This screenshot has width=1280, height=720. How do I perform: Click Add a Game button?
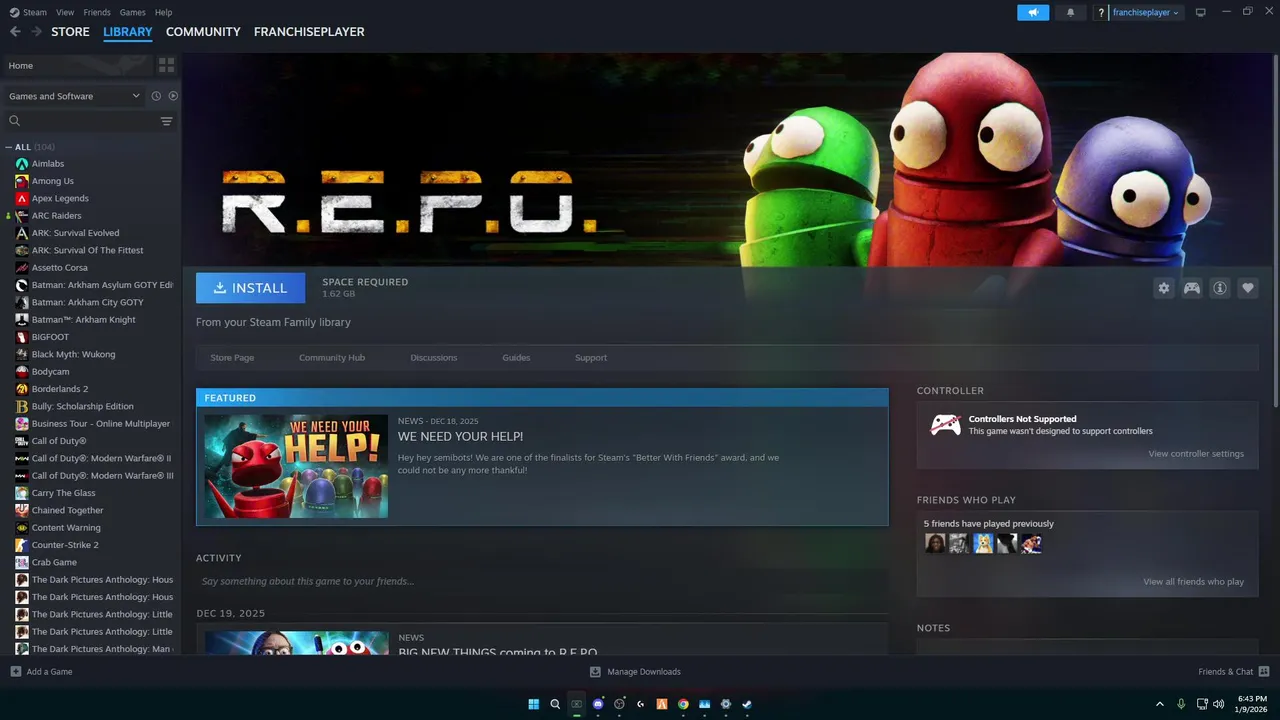pos(41,672)
